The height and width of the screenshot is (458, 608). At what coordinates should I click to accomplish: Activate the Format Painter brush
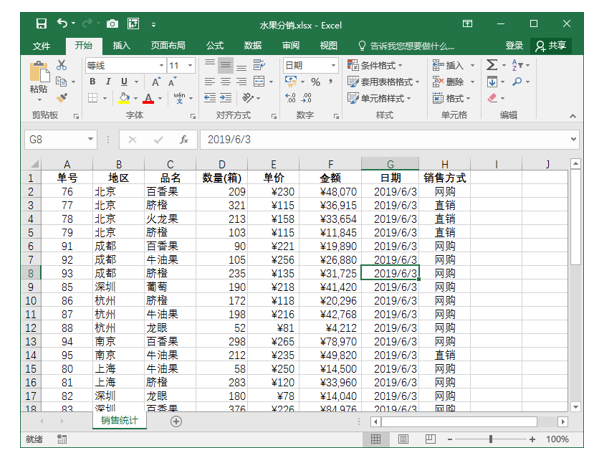coord(62,98)
